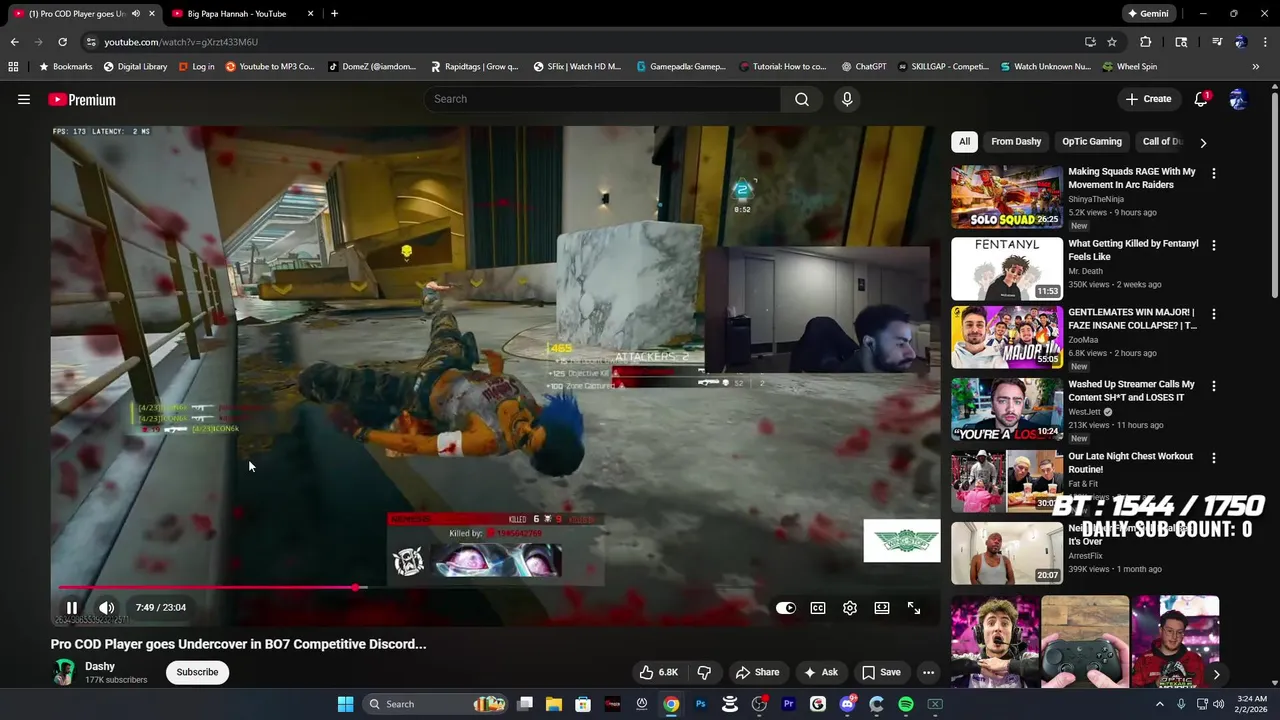
Task: Click video progress bar scrubber at 7:49
Action: (x=355, y=587)
